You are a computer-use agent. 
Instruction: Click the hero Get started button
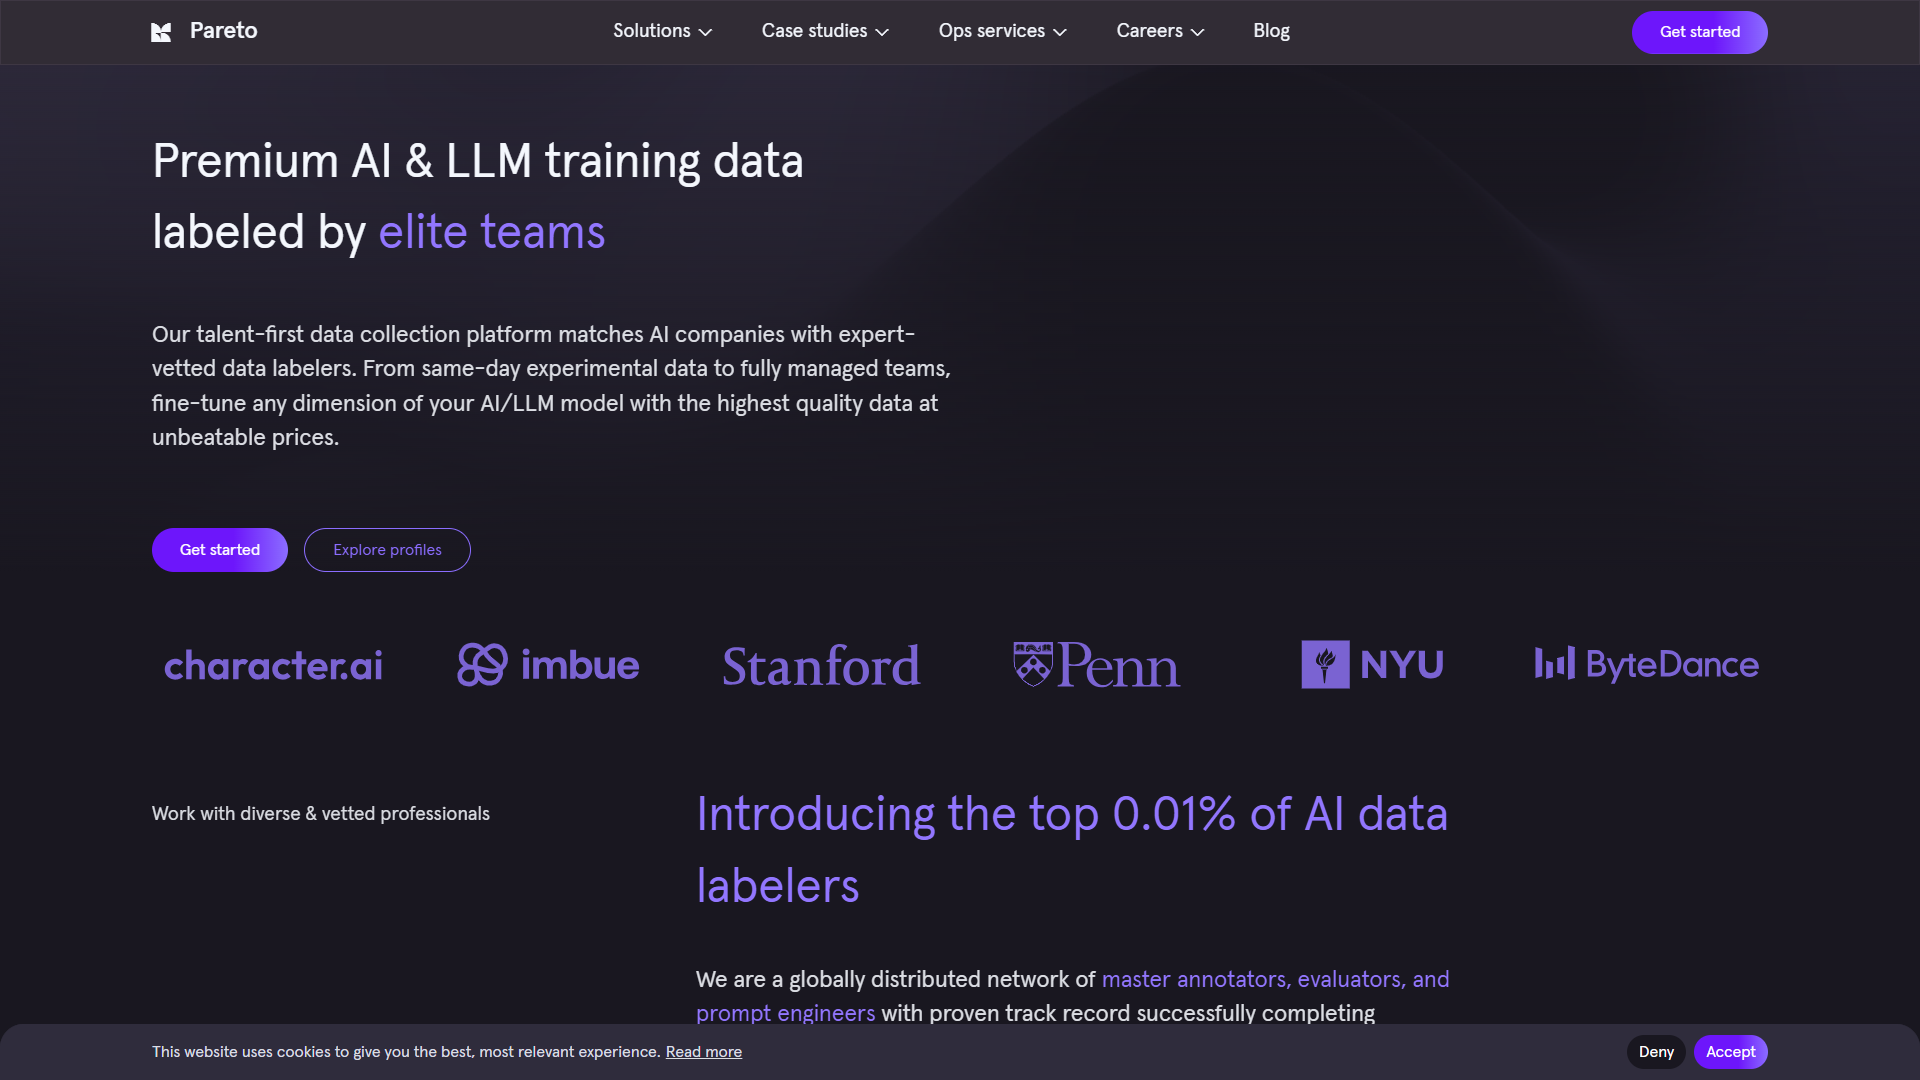219,549
